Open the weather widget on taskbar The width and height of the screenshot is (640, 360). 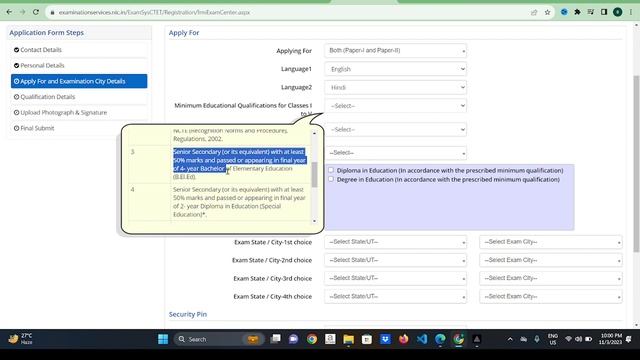(20, 339)
